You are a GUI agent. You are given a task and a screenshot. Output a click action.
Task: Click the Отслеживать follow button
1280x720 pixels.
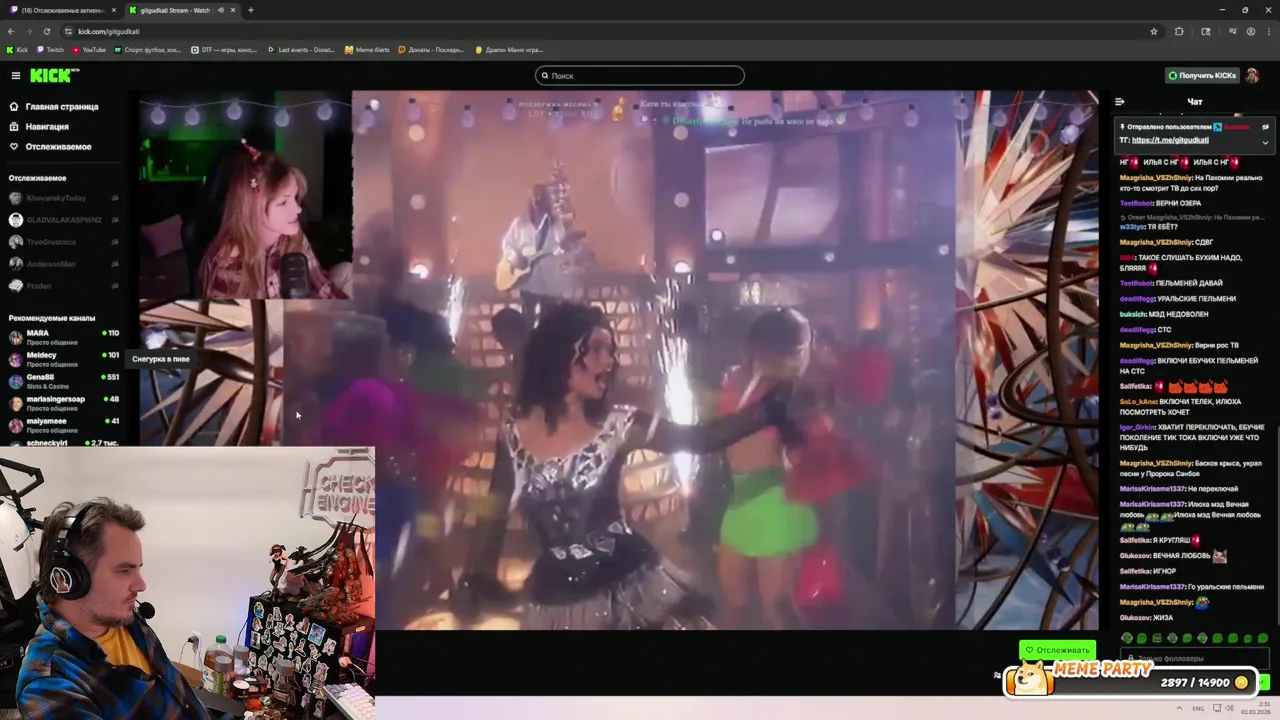(x=1057, y=650)
